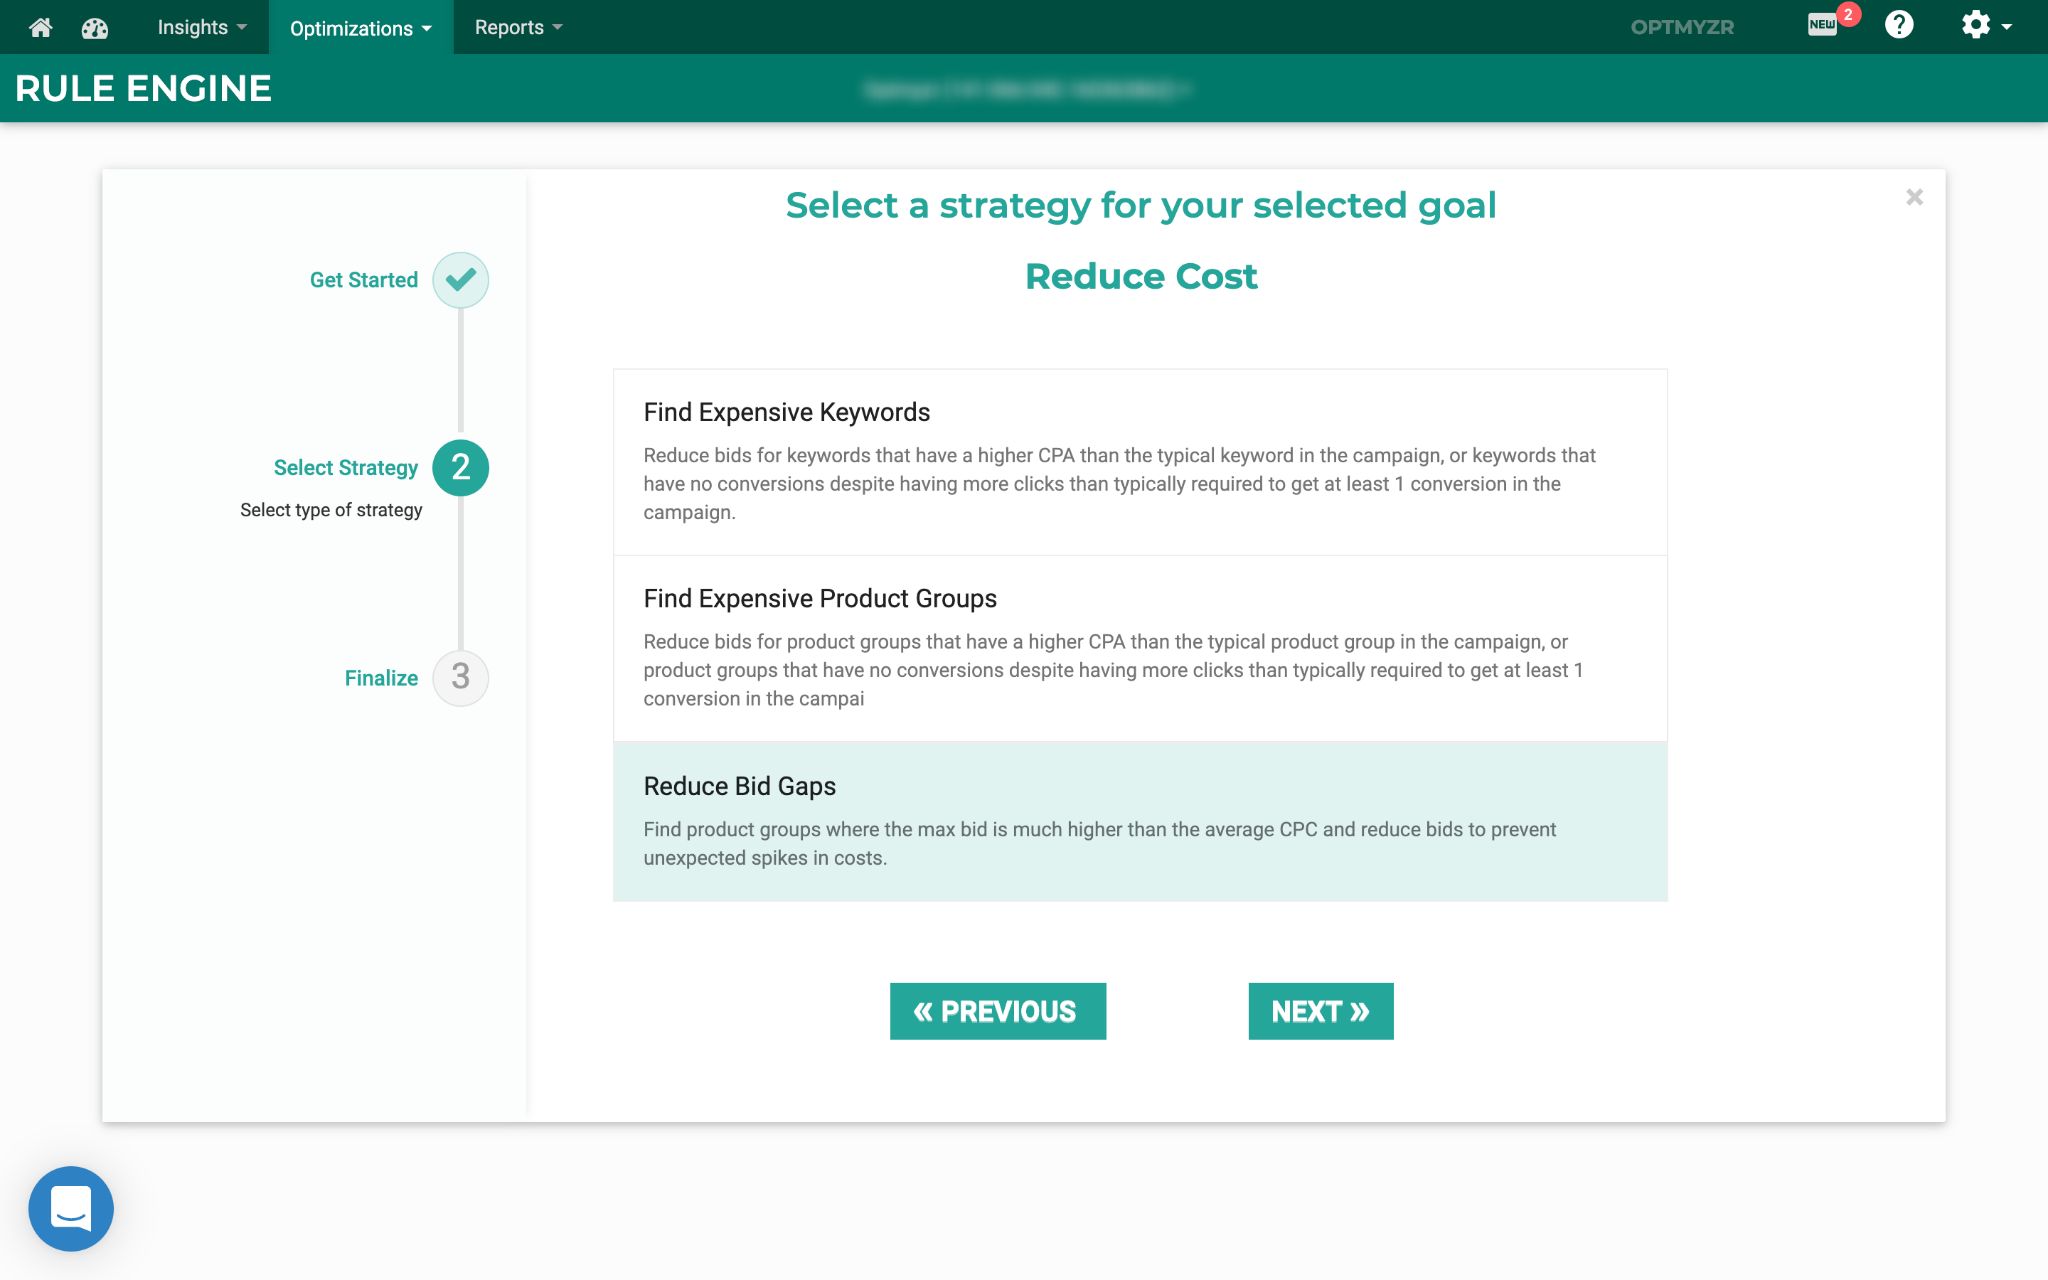The width and height of the screenshot is (2048, 1280).
Task: Go to the home icon
Action: tap(41, 27)
